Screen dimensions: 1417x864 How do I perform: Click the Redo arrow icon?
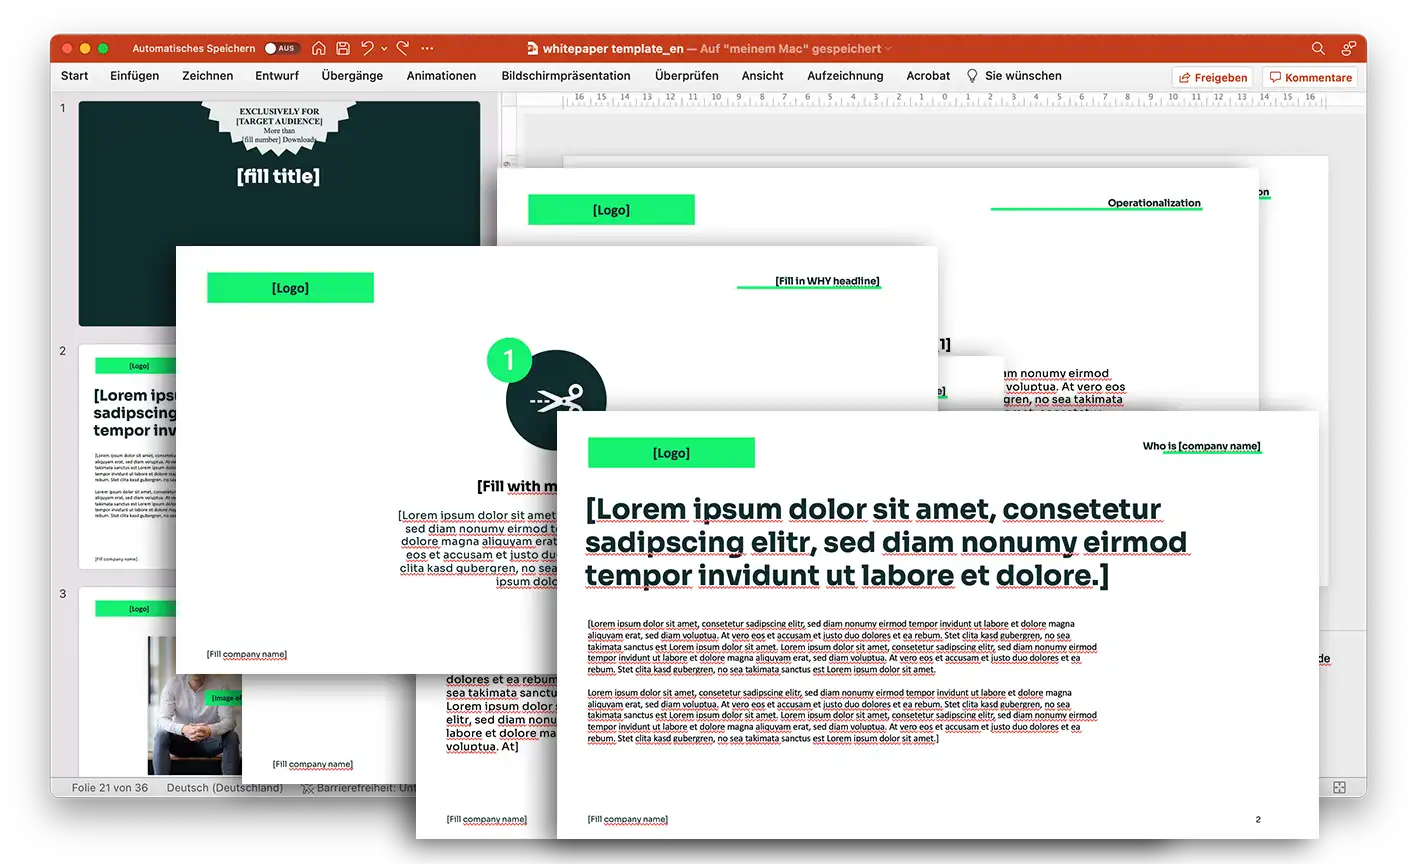tap(403, 48)
